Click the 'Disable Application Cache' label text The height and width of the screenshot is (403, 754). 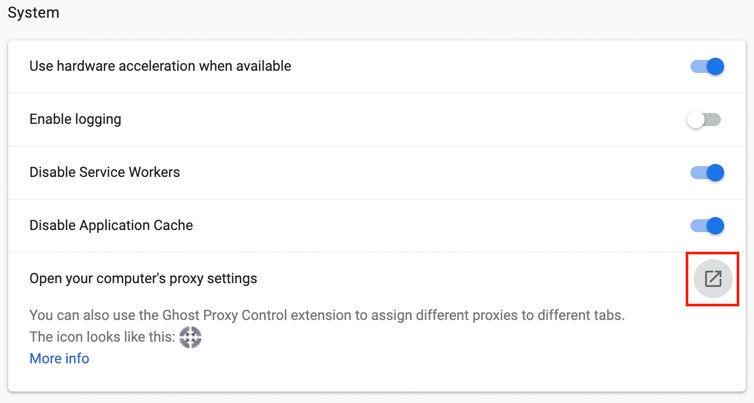(x=111, y=225)
